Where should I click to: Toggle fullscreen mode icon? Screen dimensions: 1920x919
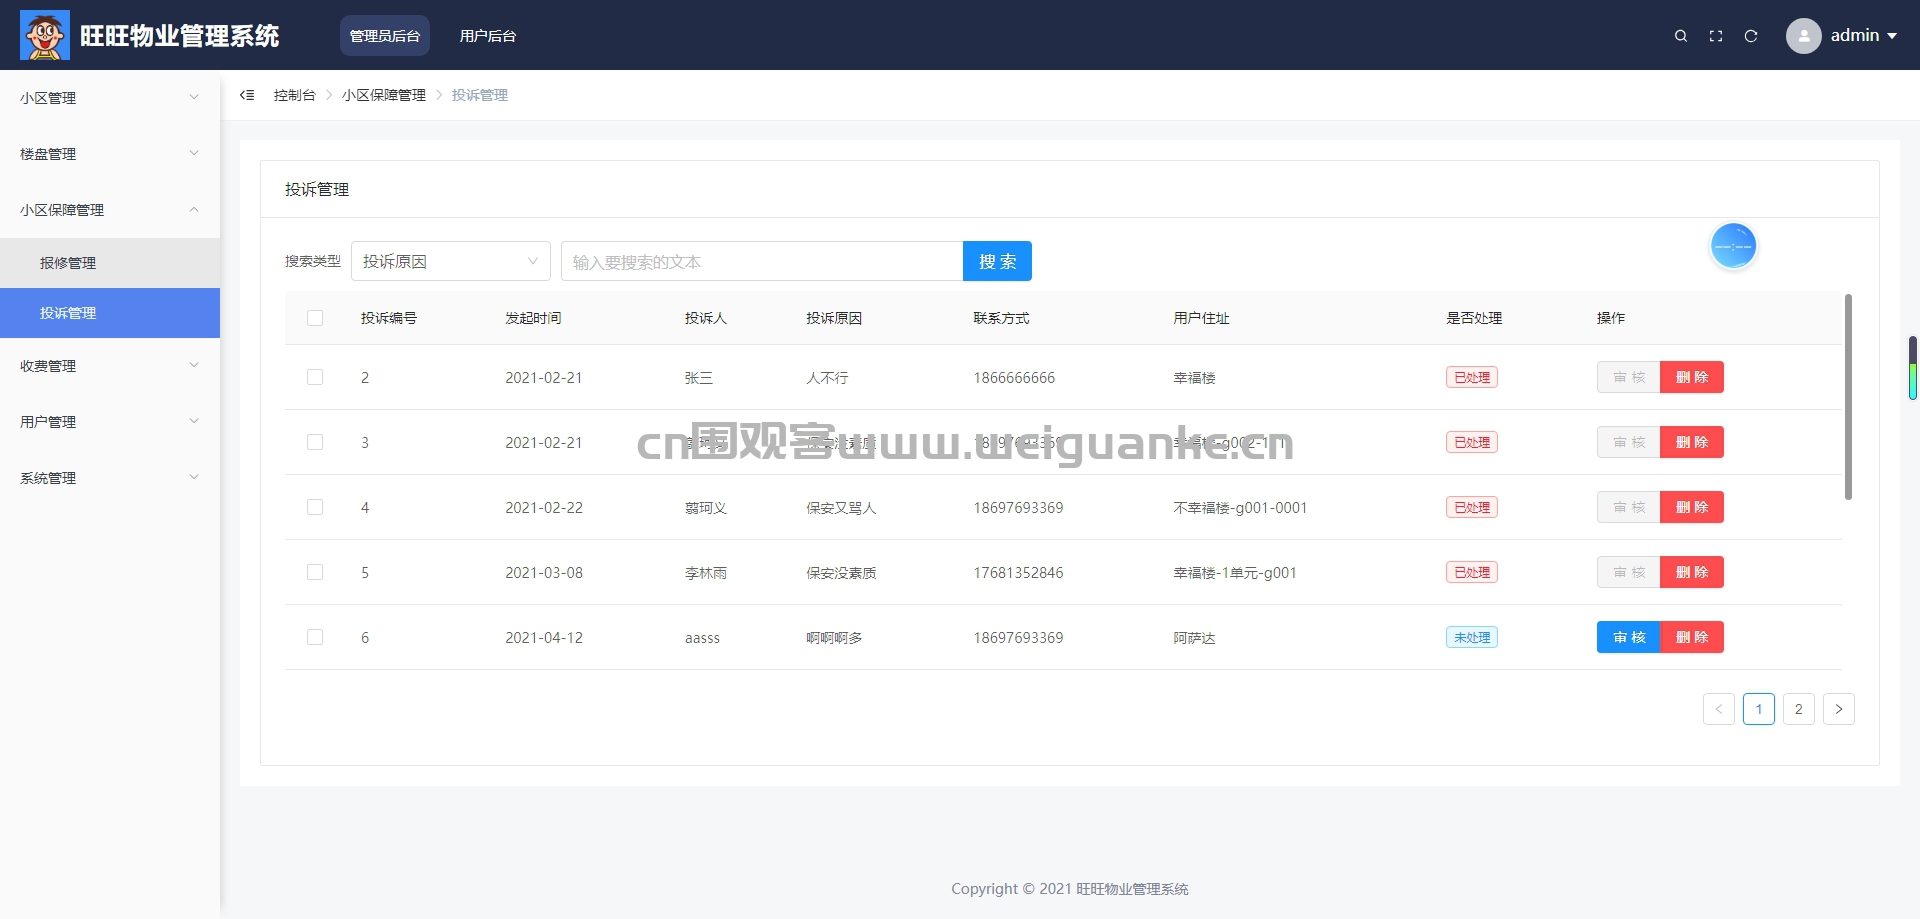coord(1716,36)
